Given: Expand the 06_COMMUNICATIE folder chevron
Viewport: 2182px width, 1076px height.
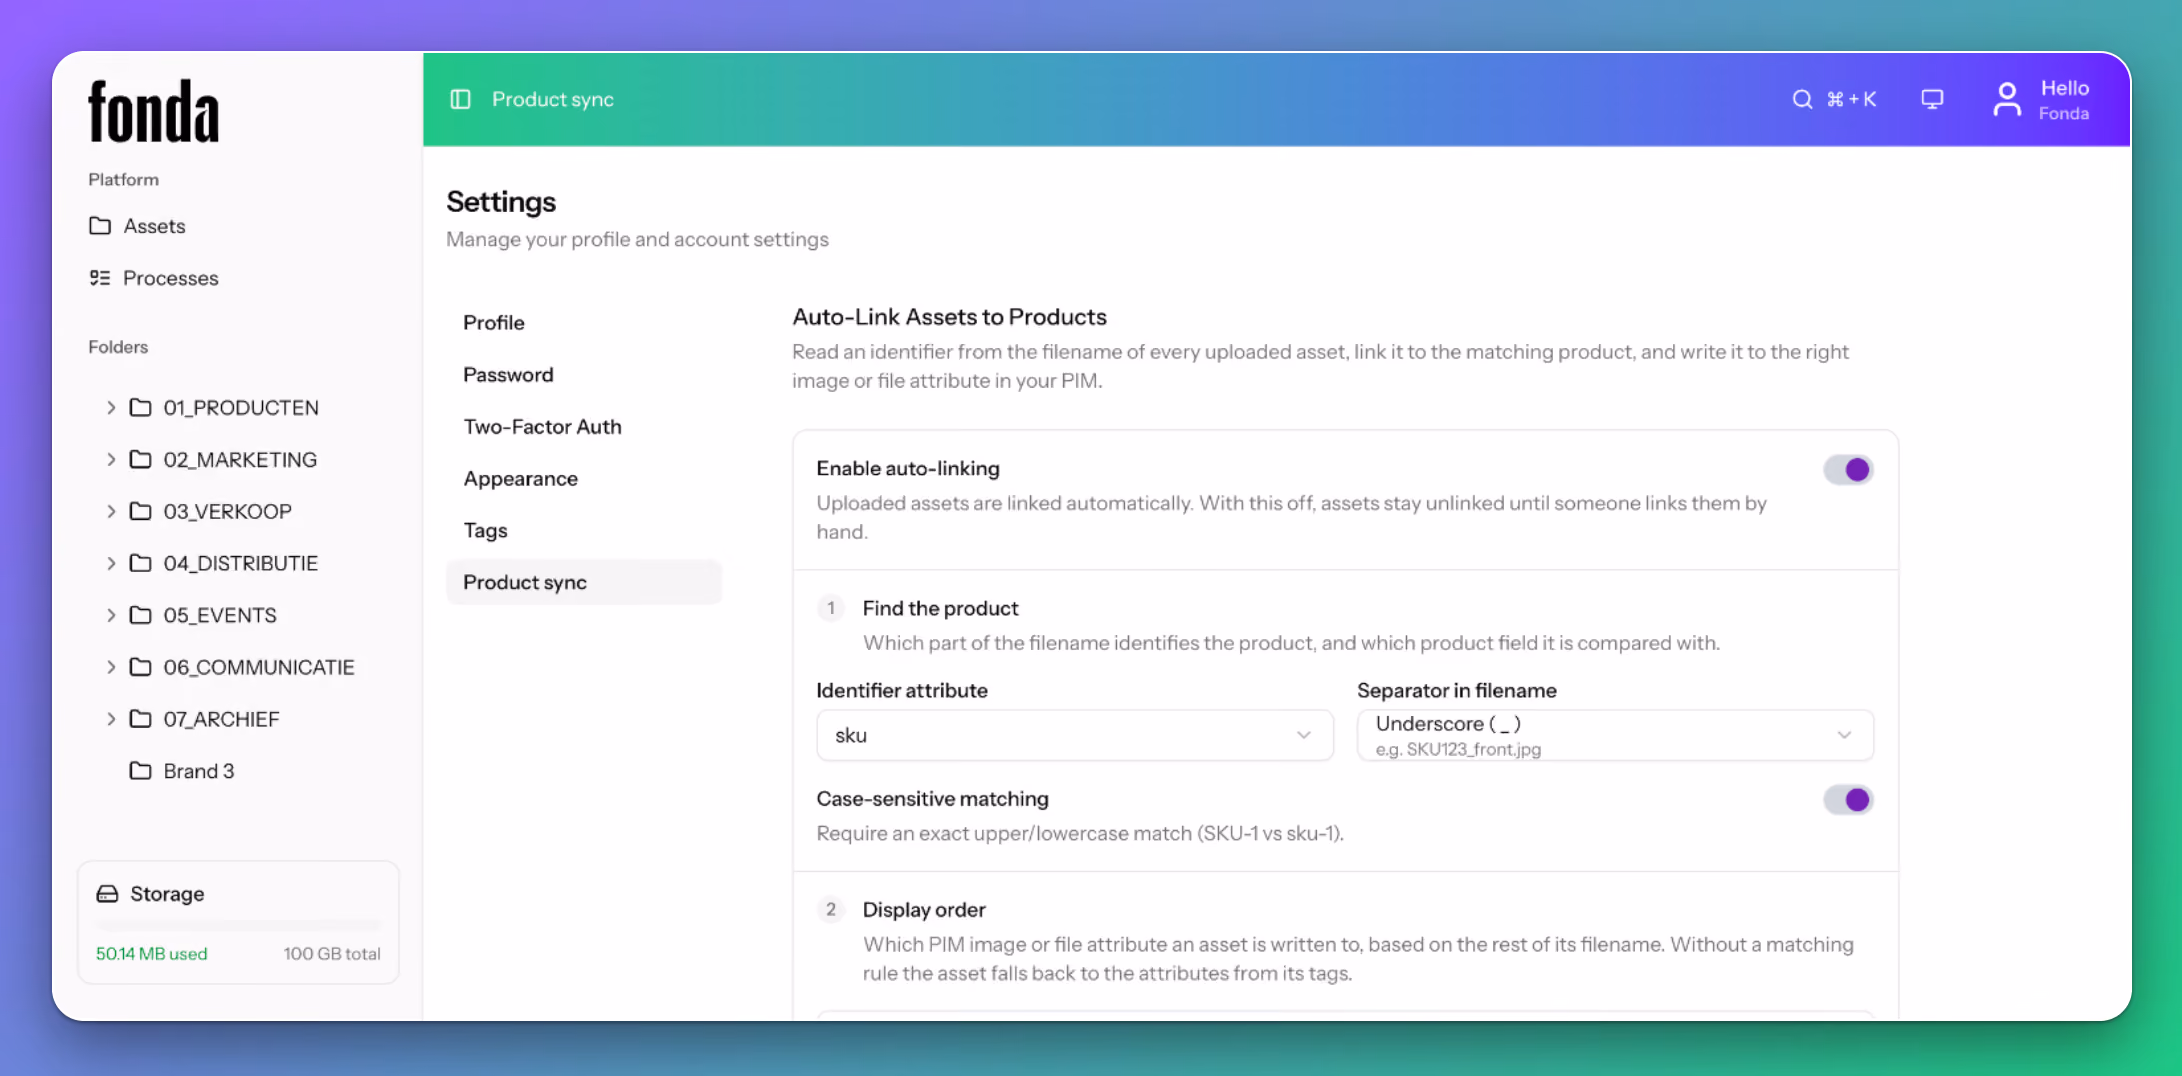Looking at the screenshot, I should coord(111,667).
